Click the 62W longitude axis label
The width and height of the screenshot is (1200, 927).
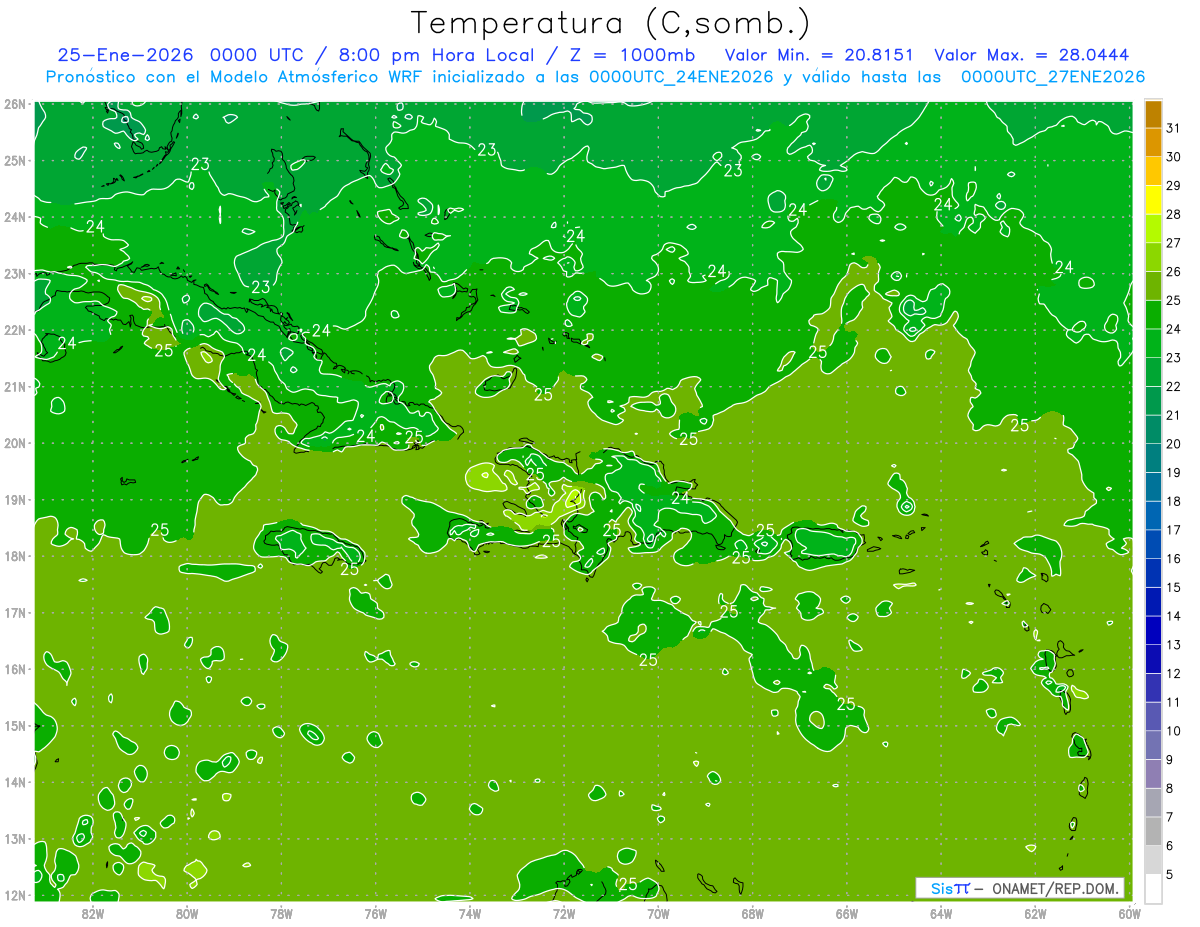click(x=1035, y=913)
